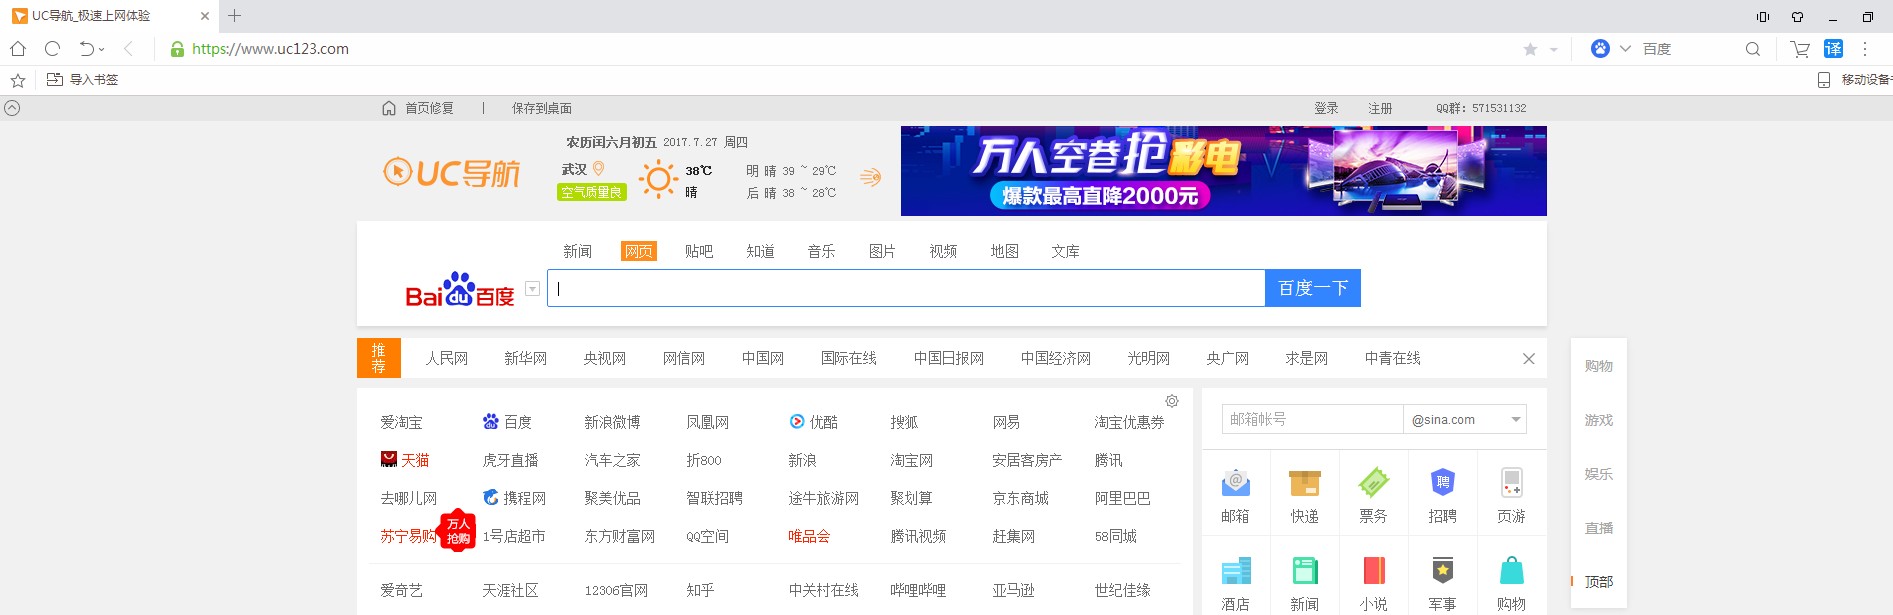The height and width of the screenshot is (615, 1893).
Task: Open search engine dropdown beside Baidu logo
Action: click(x=533, y=289)
